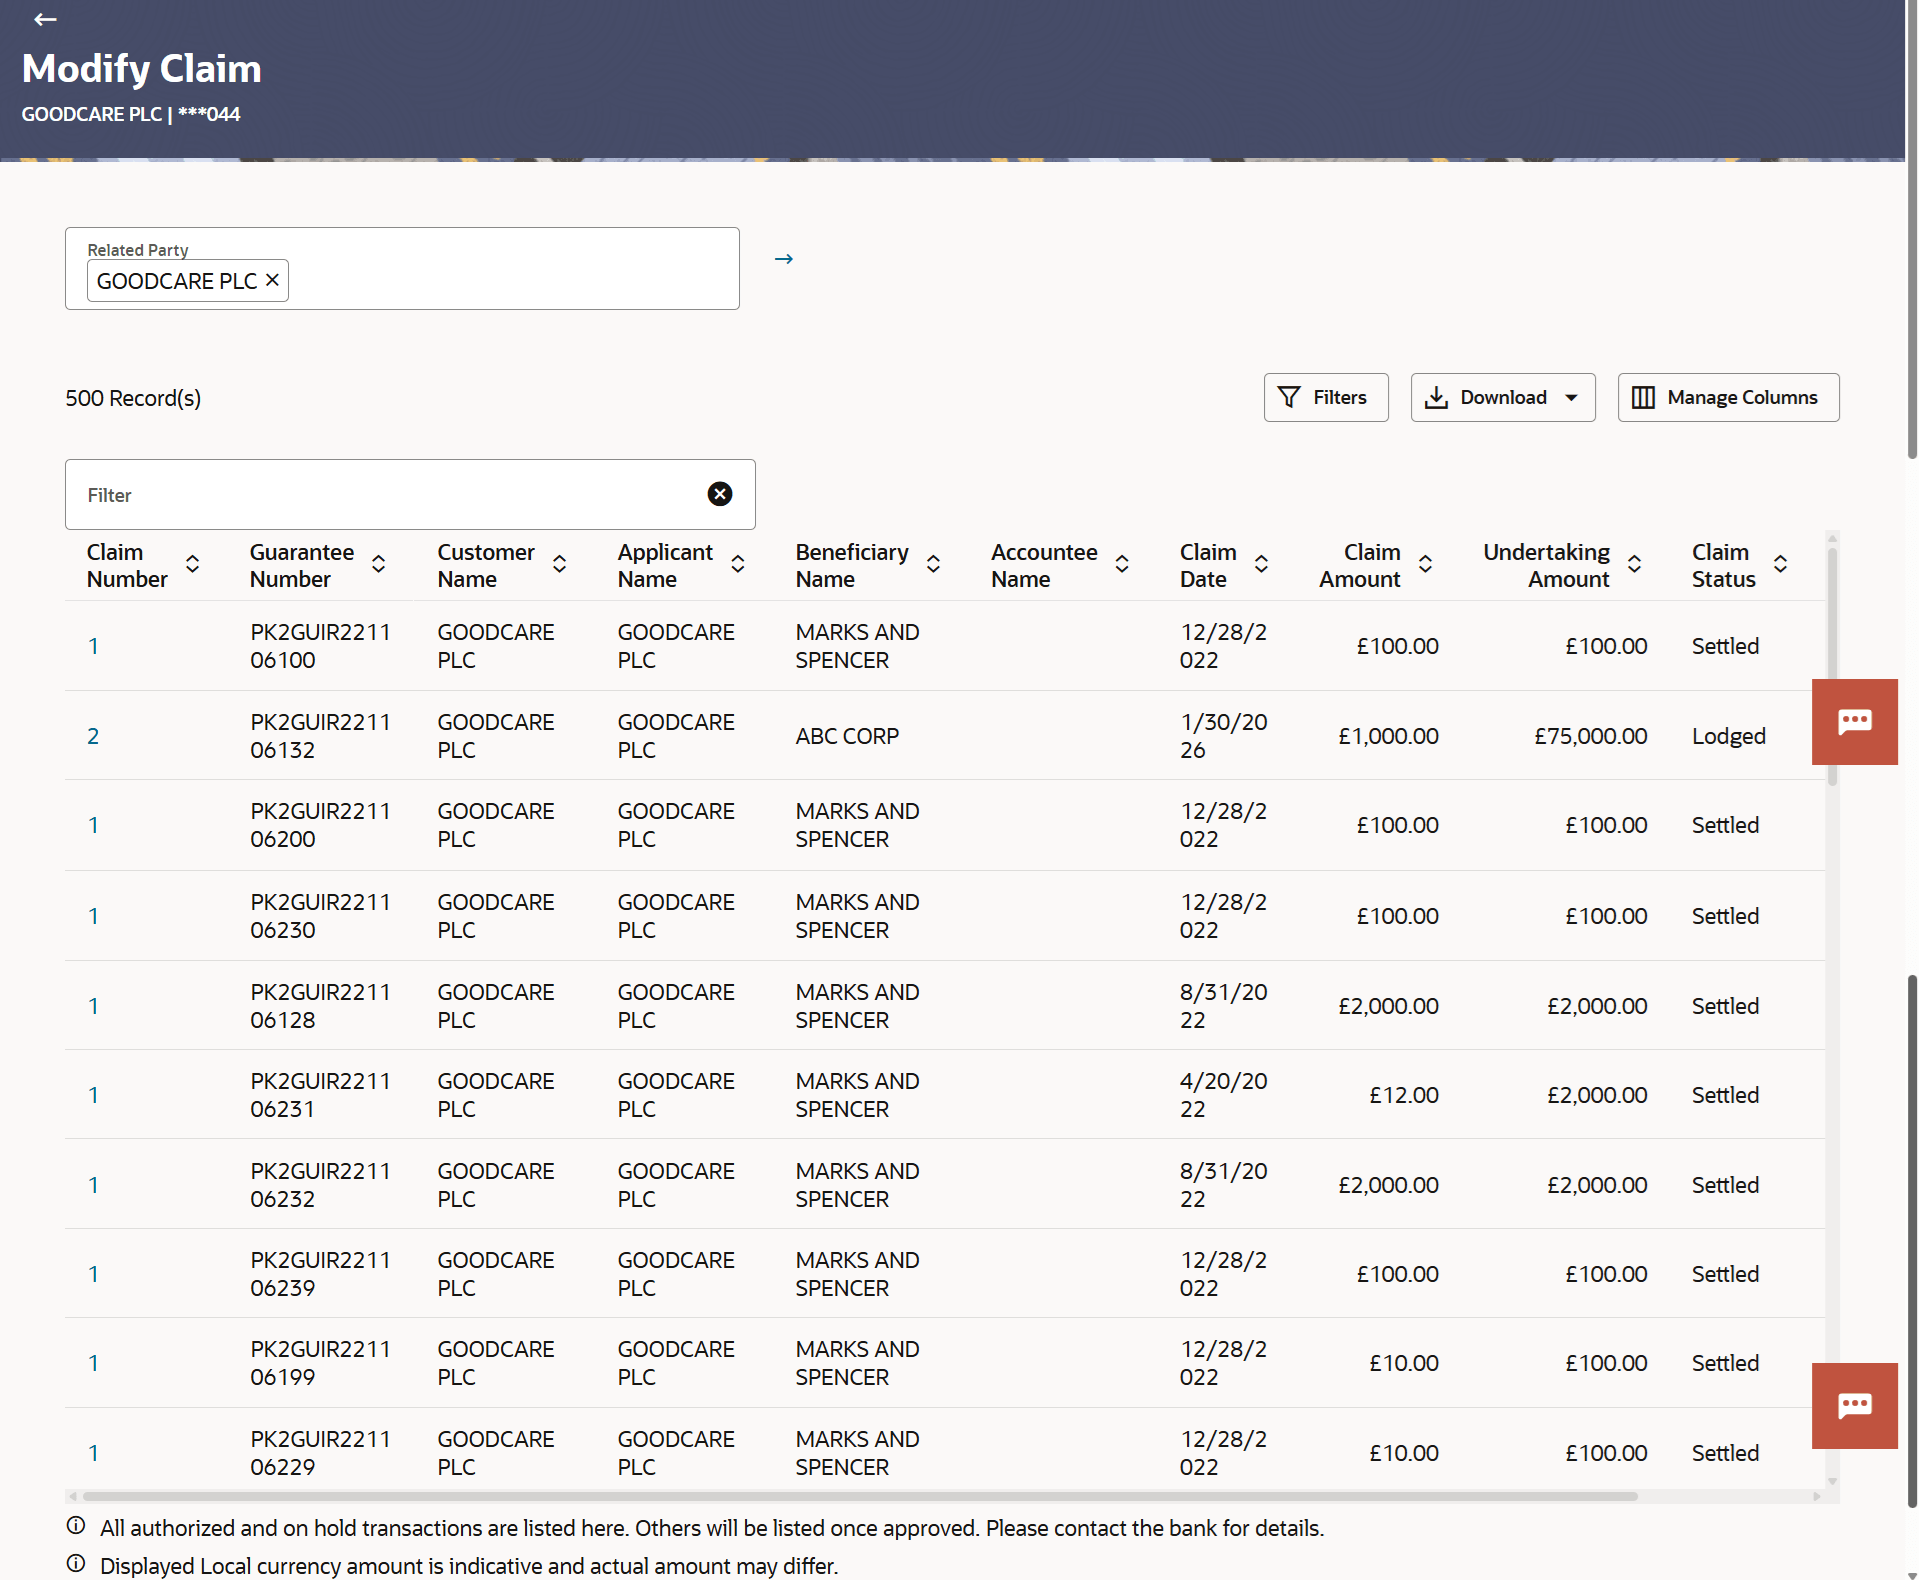The image size is (1919, 1583).
Task: Sort by Guarantee Number column
Action: click(379, 565)
